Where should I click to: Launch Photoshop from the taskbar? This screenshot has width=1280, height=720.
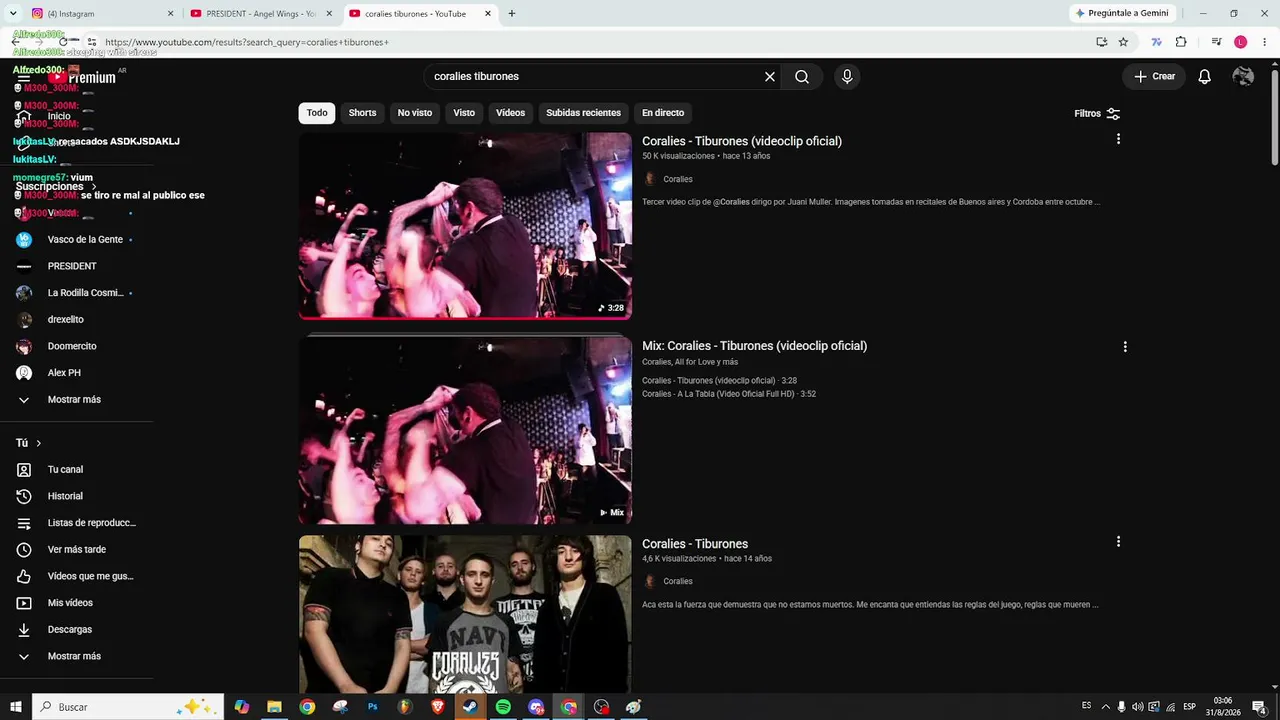(372, 707)
